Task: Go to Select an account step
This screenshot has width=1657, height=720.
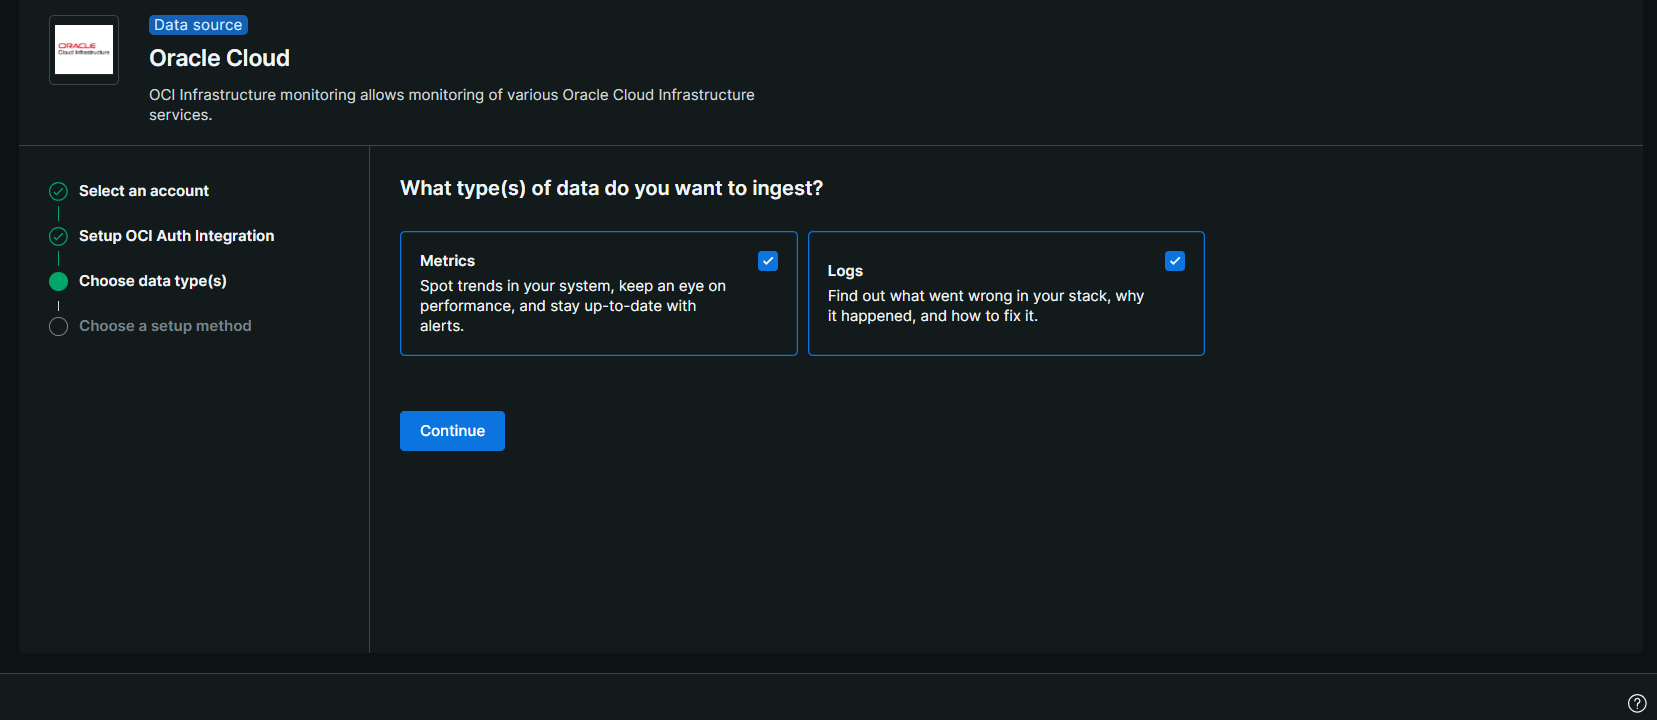Action: (x=144, y=191)
